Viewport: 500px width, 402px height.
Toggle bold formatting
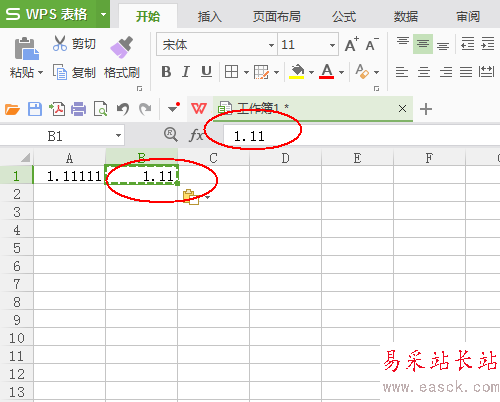point(166,72)
